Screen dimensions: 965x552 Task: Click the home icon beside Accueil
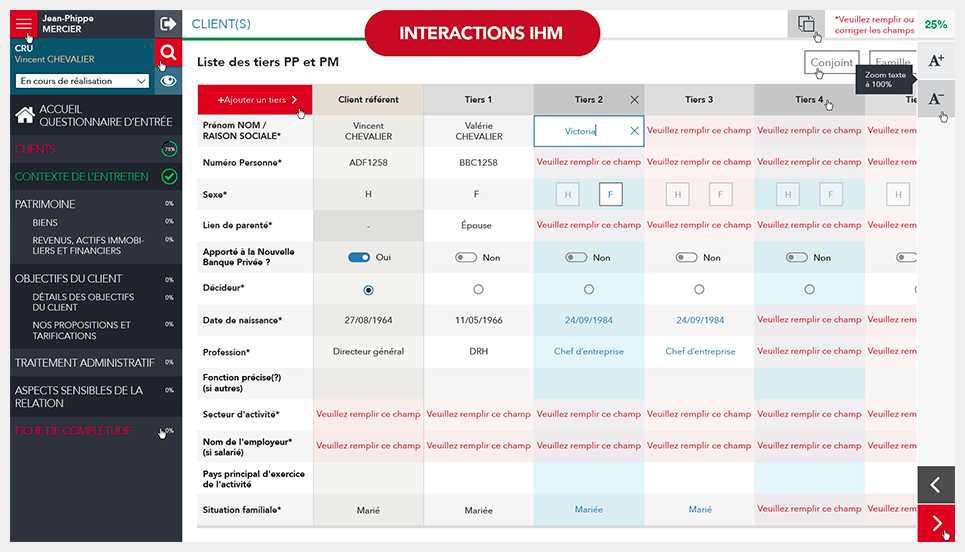click(25, 116)
